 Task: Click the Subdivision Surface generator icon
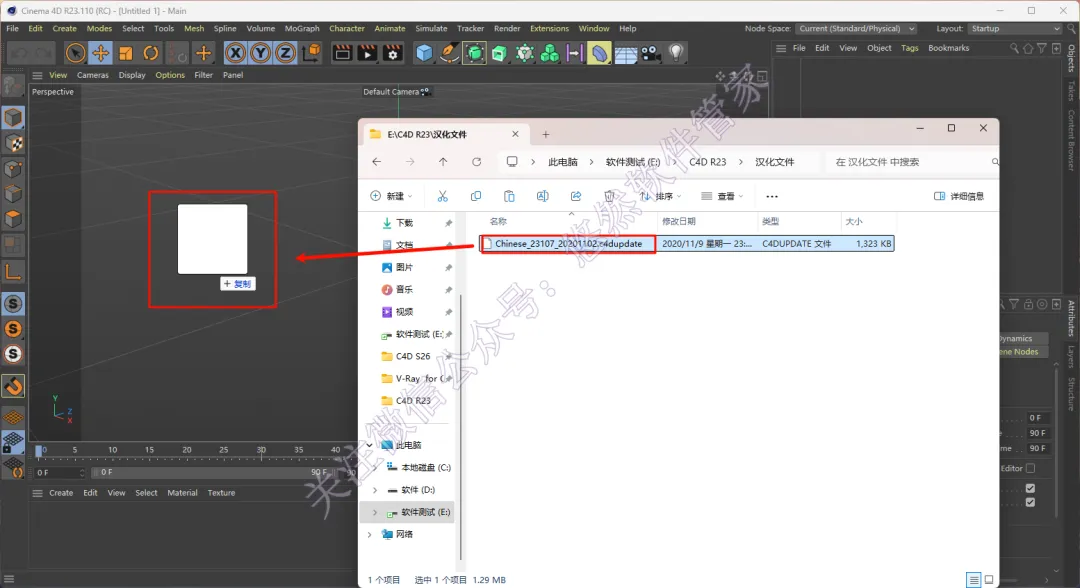[475, 53]
